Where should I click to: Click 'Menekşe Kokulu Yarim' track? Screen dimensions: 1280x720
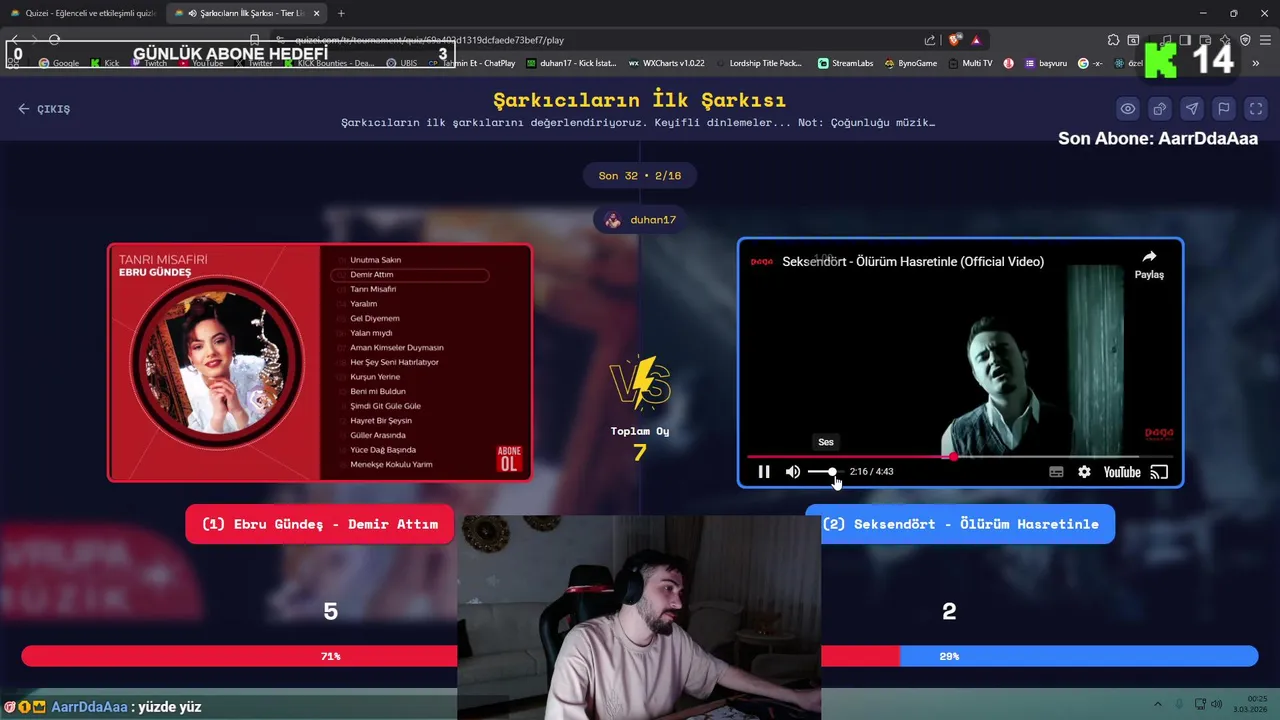(x=391, y=464)
